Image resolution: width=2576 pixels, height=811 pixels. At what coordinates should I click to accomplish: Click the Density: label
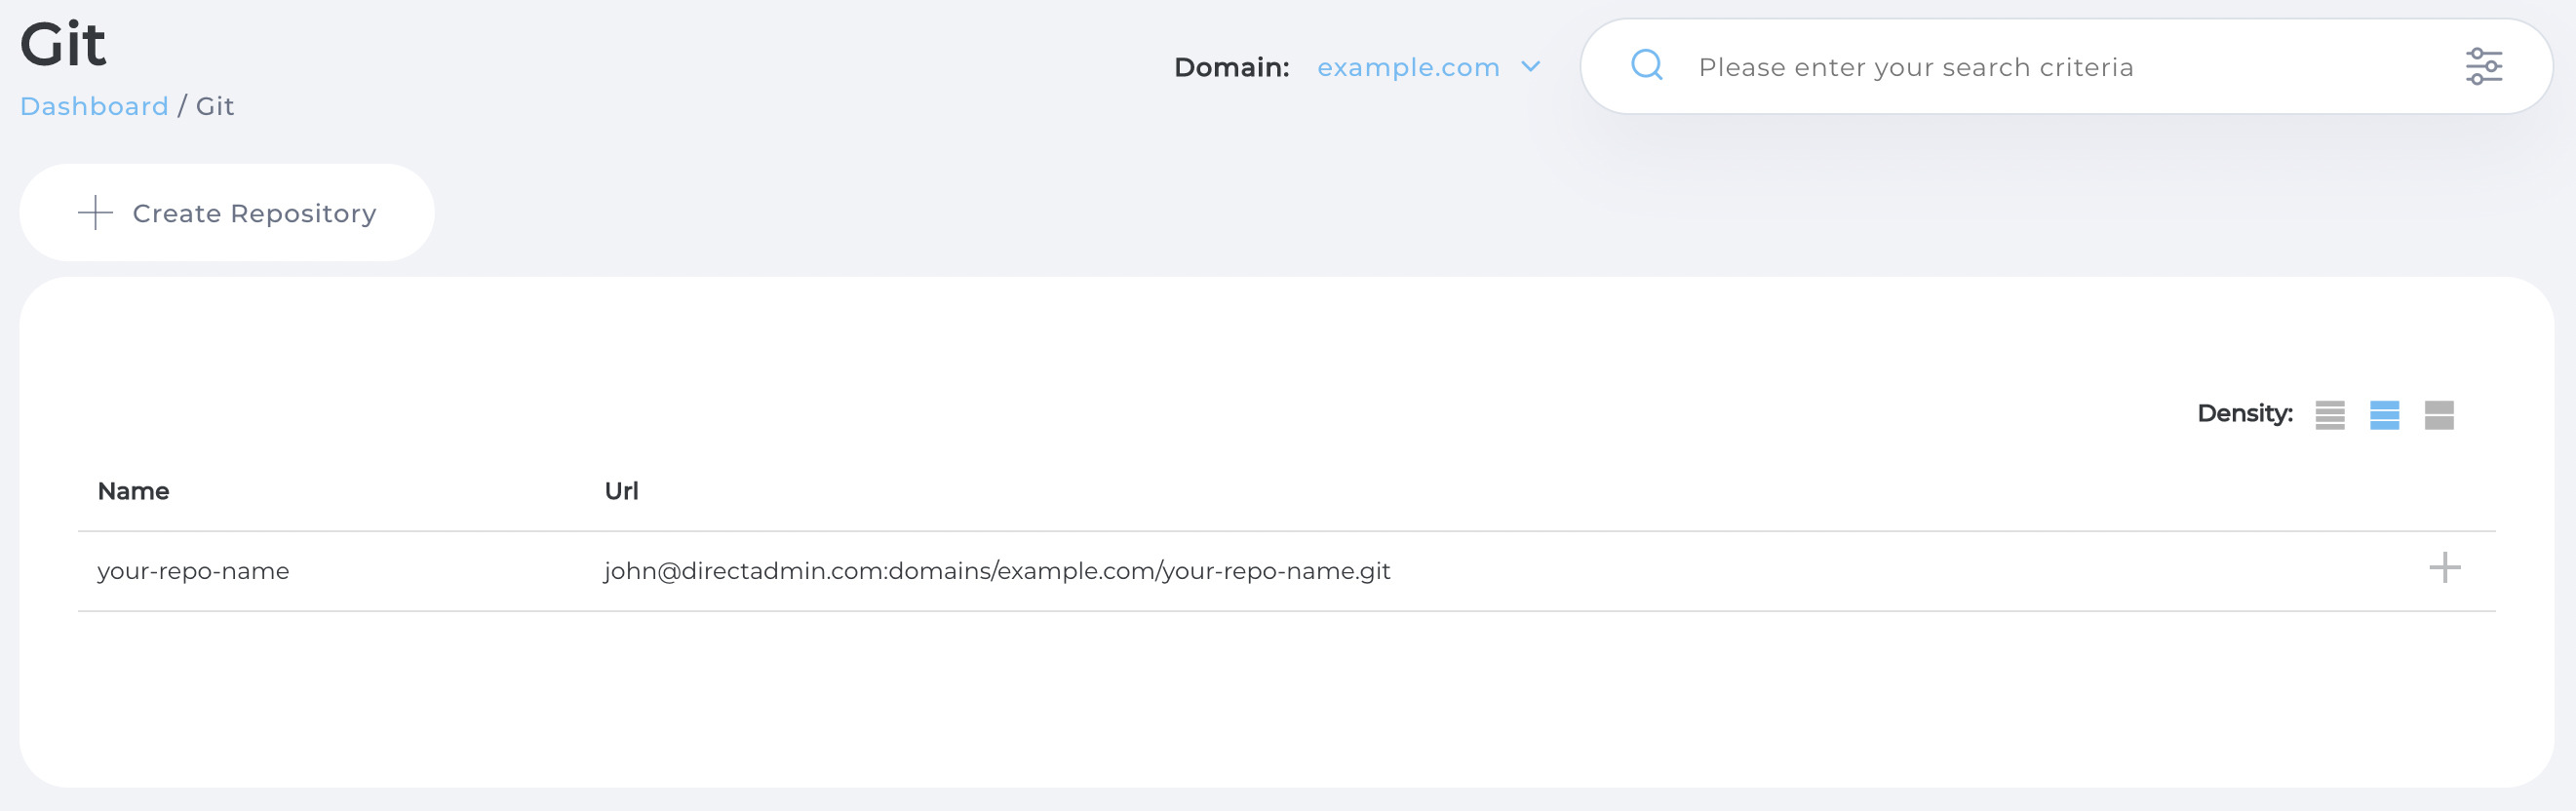click(2244, 414)
